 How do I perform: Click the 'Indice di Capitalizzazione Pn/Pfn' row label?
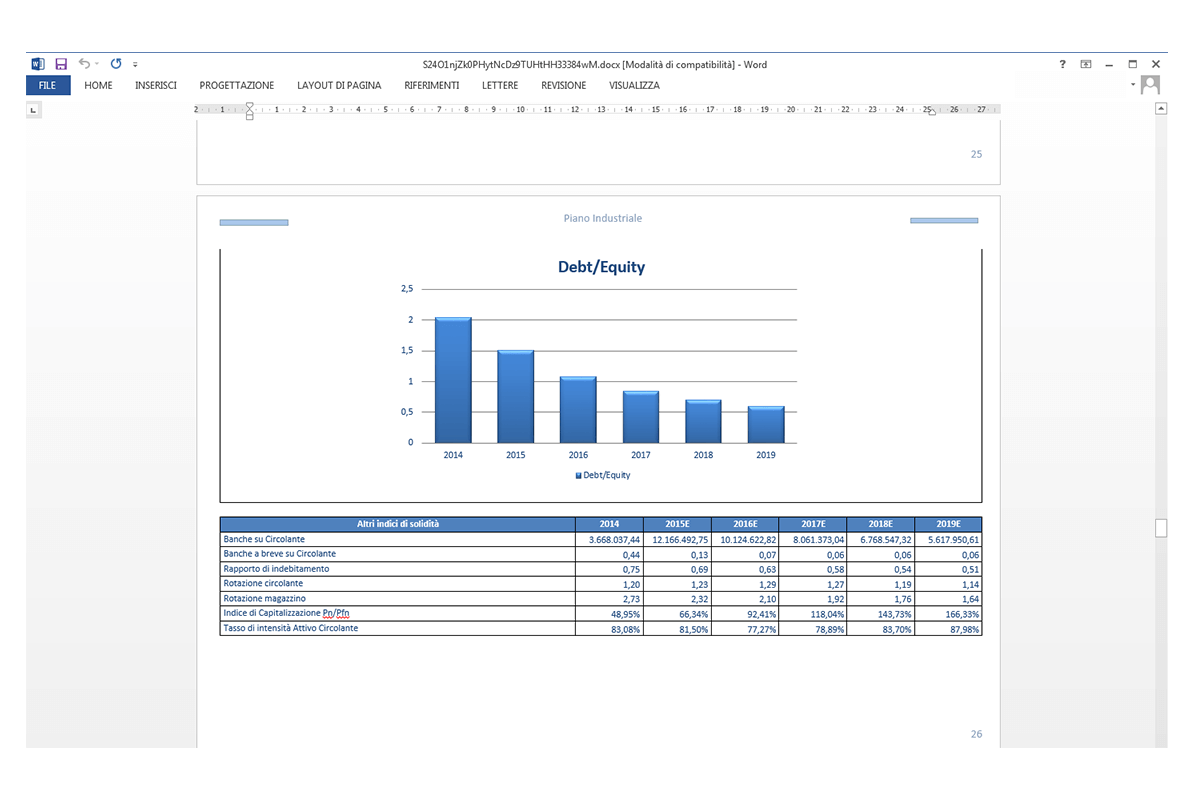286,614
